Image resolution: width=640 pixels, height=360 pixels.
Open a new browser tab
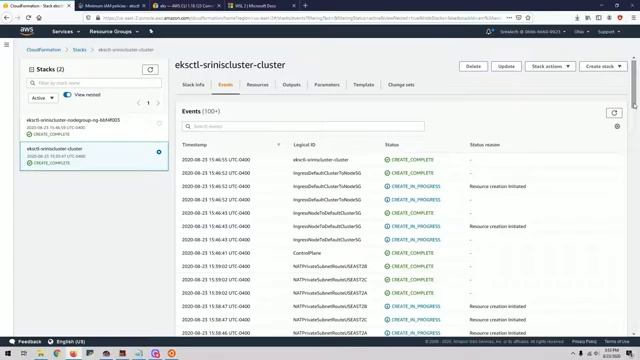click(305, 6)
